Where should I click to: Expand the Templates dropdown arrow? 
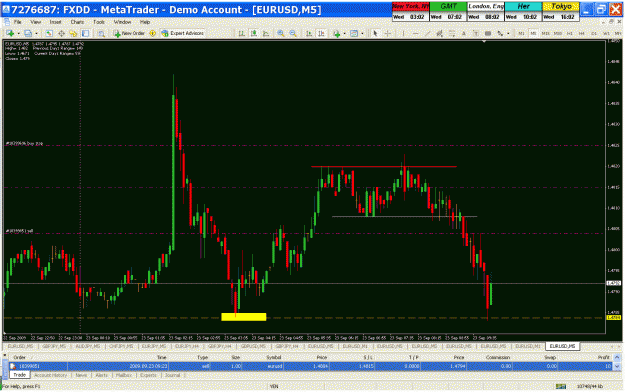pyautogui.click(x=362, y=33)
